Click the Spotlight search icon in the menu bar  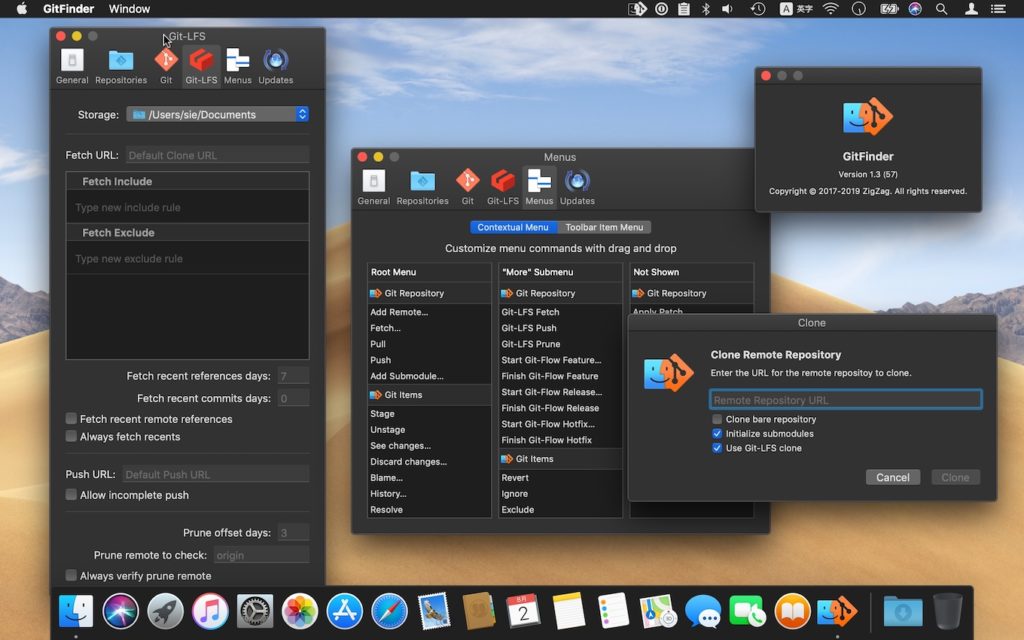pos(941,9)
